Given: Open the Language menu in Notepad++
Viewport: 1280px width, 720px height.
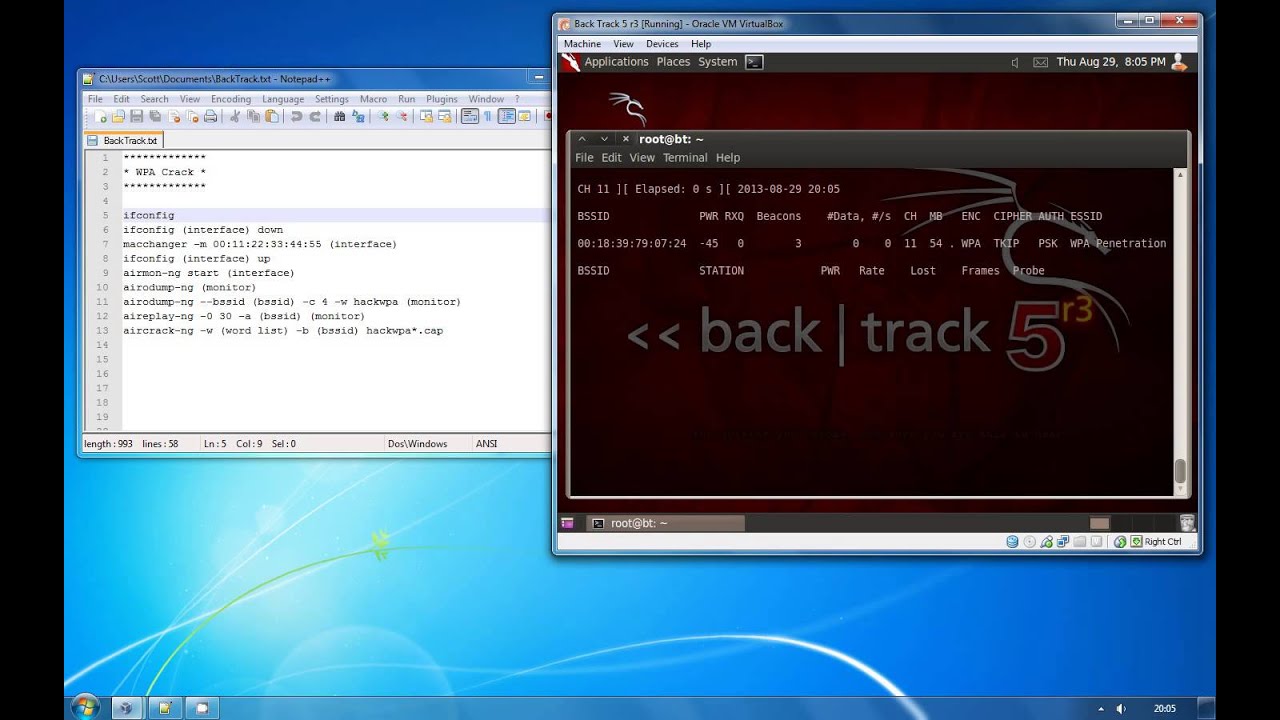Looking at the screenshot, I should (283, 99).
